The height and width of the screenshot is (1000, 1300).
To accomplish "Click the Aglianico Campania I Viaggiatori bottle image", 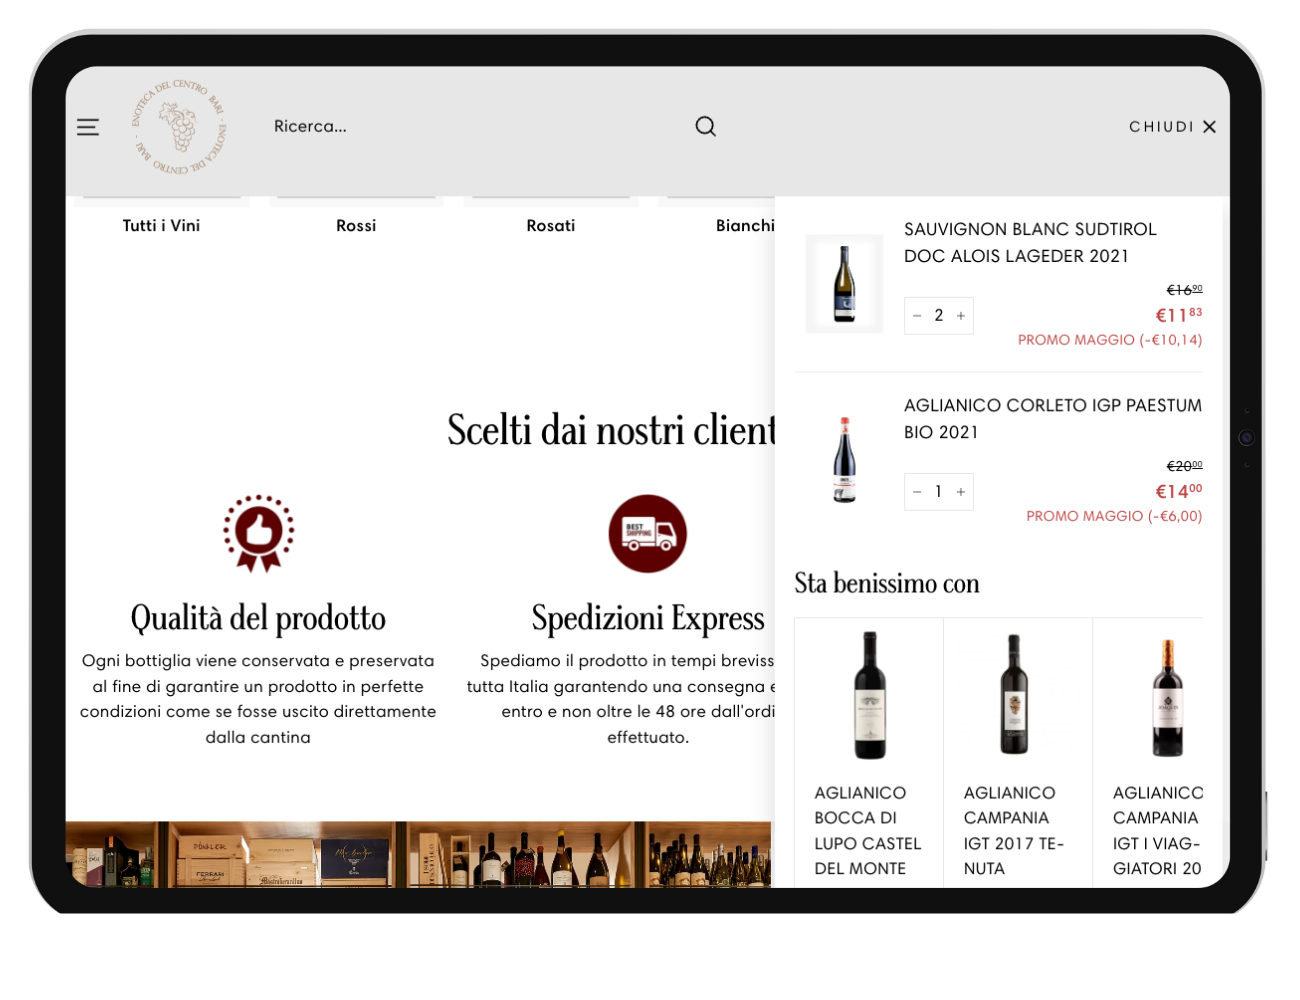I will tap(1168, 697).
